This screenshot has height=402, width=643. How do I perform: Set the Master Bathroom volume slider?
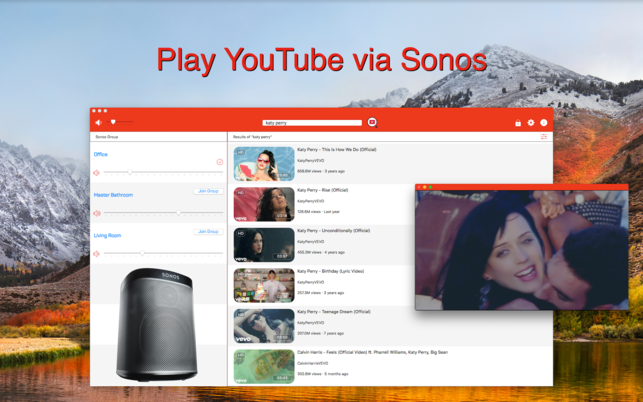pos(163,213)
